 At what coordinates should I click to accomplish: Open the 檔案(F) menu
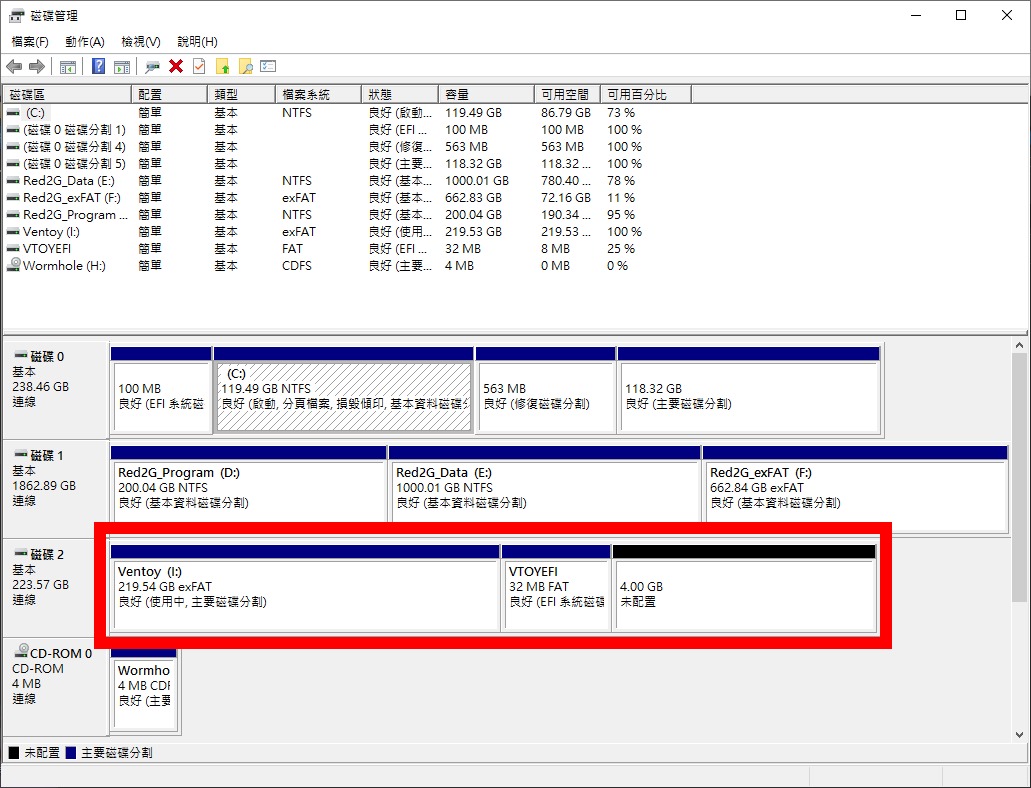[x=30, y=42]
